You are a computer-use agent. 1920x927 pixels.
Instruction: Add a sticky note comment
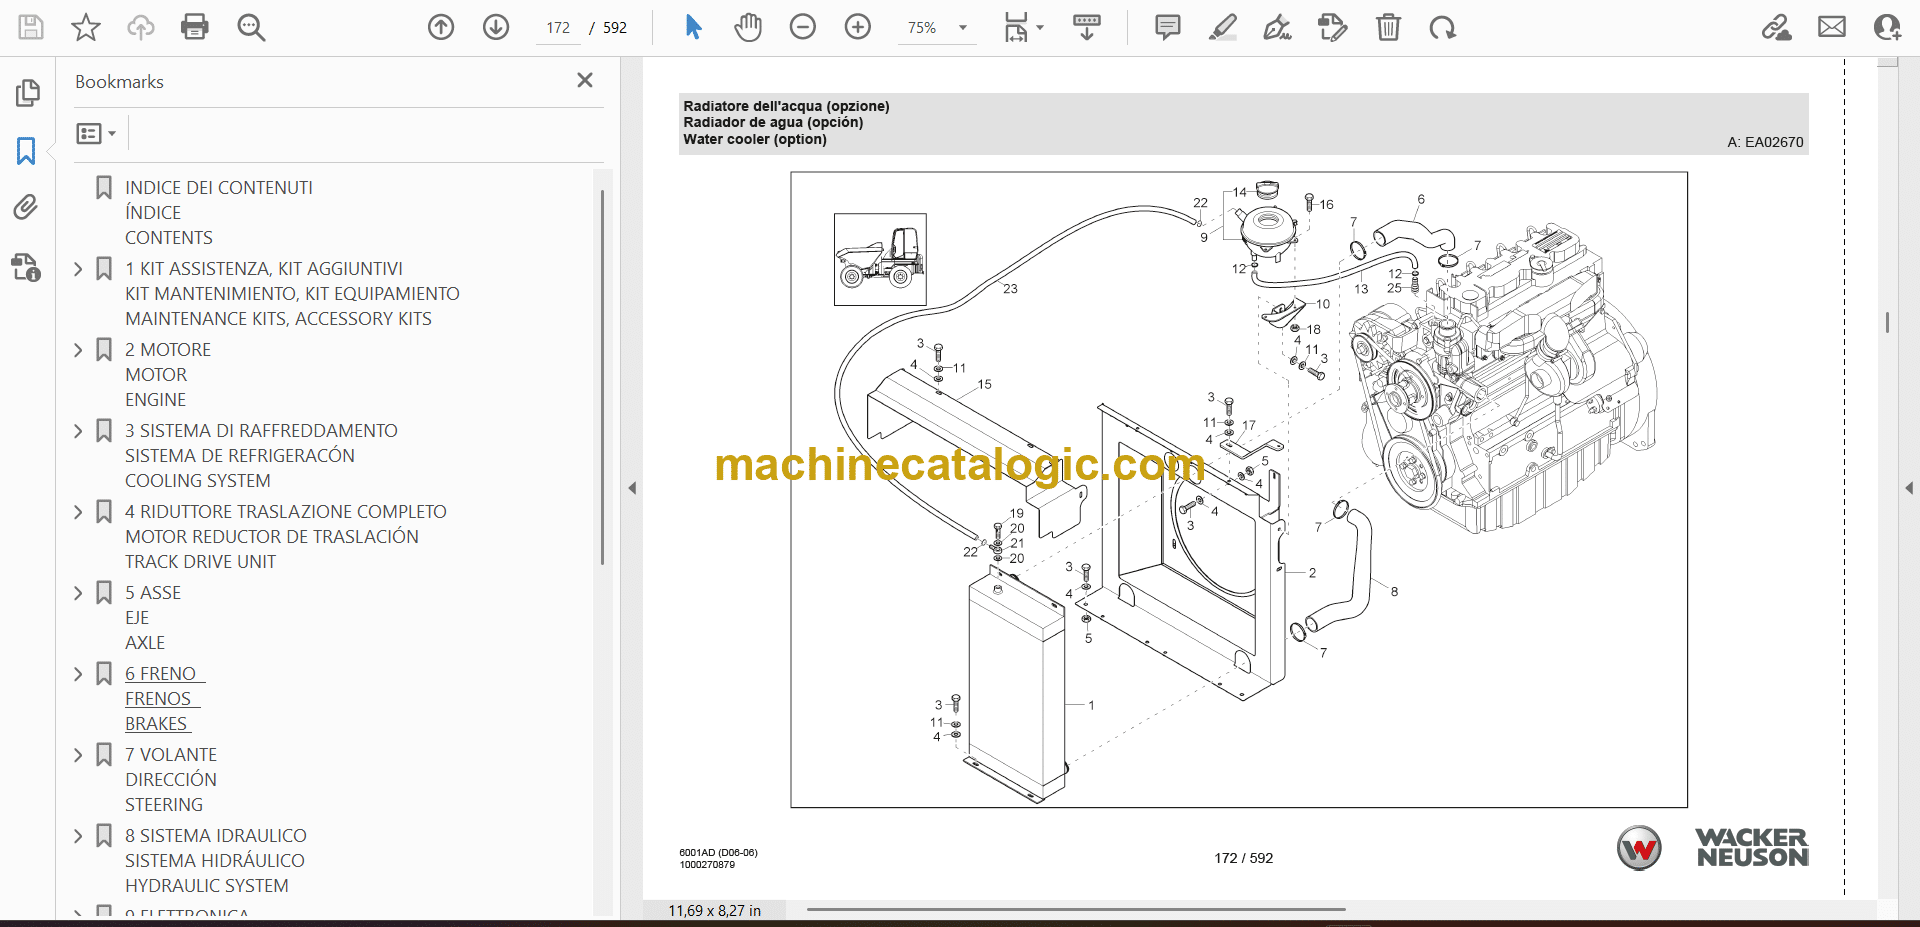tap(1167, 27)
